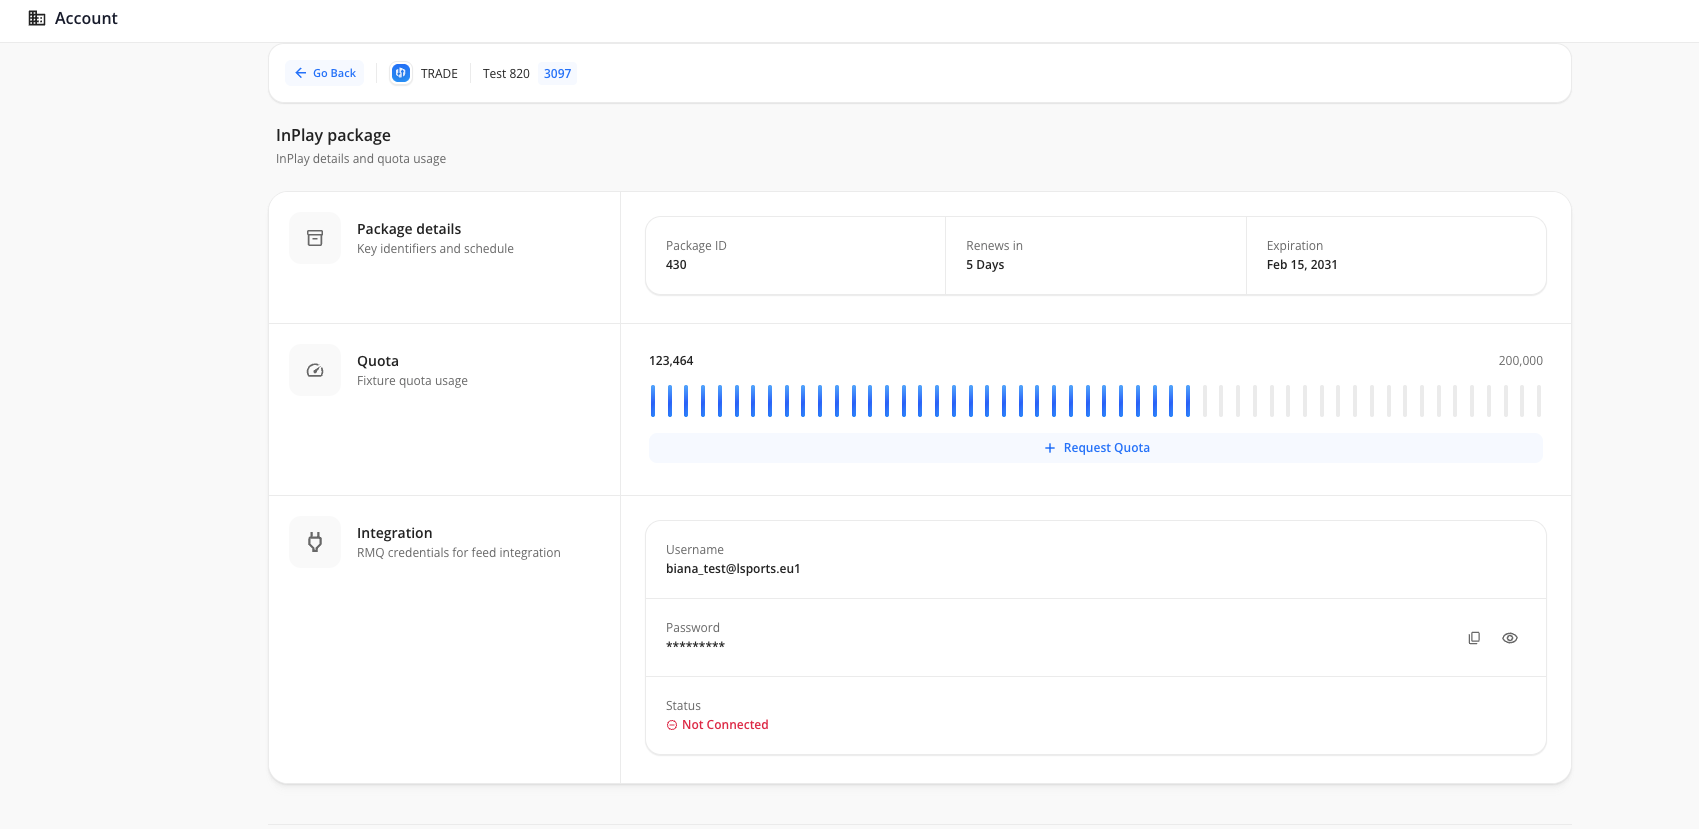Image resolution: width=1699 pixels, height=829 pixels.
Task: Click the Fixture quota usage subtitle
Action: pyautogui.click(x=412, y=381)
